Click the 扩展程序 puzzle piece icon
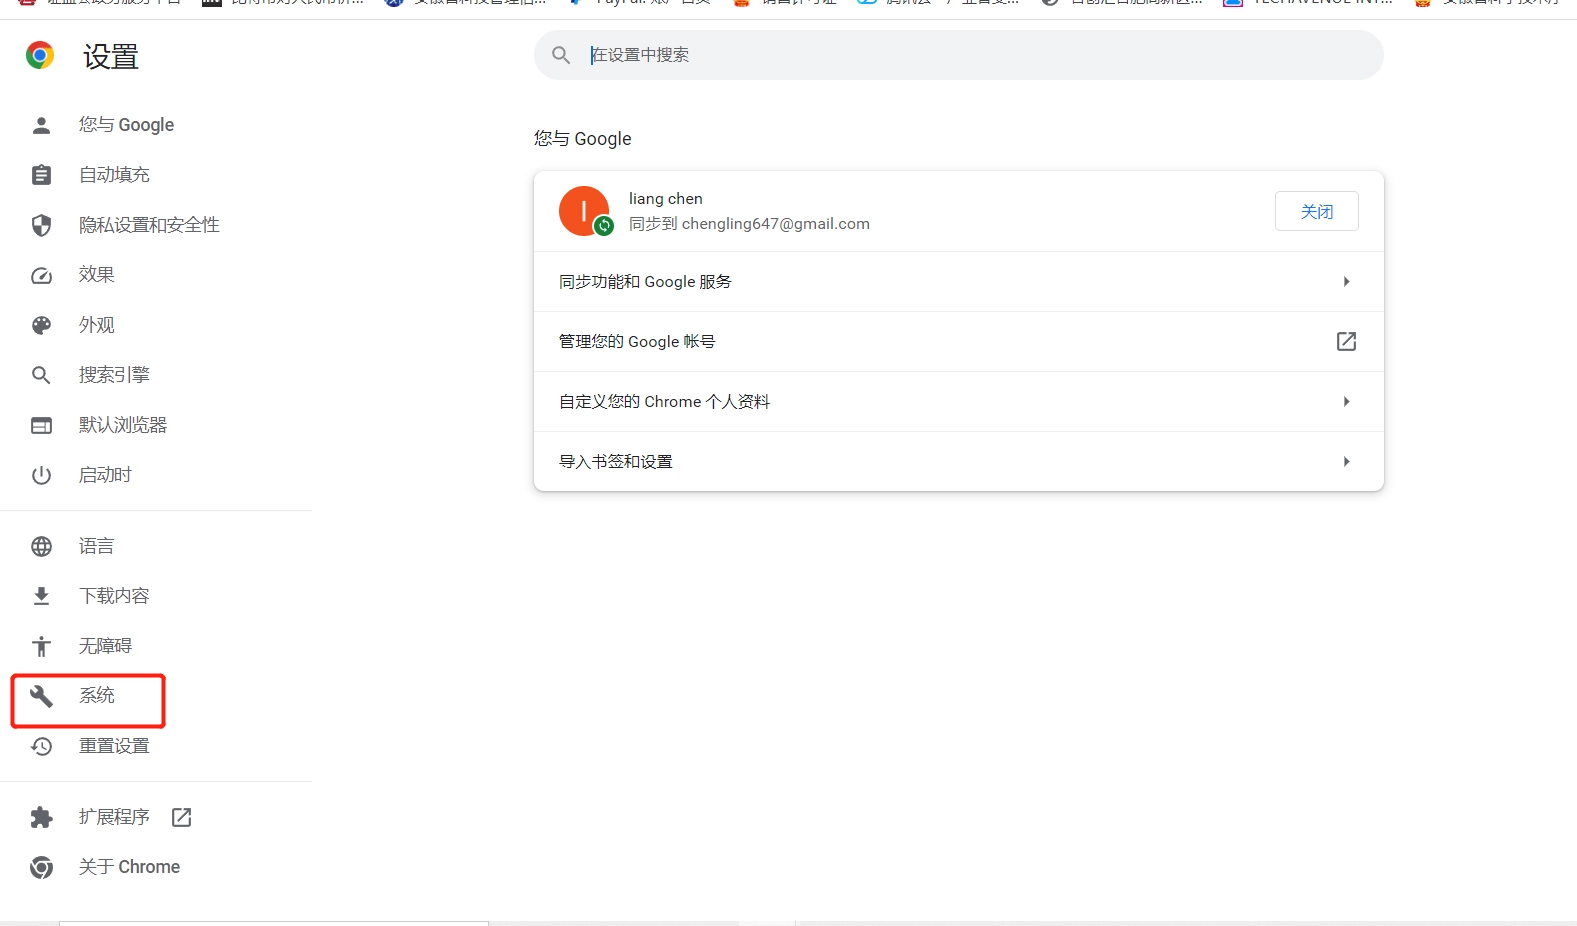1577x926 pixels. (x=41, y=817)
